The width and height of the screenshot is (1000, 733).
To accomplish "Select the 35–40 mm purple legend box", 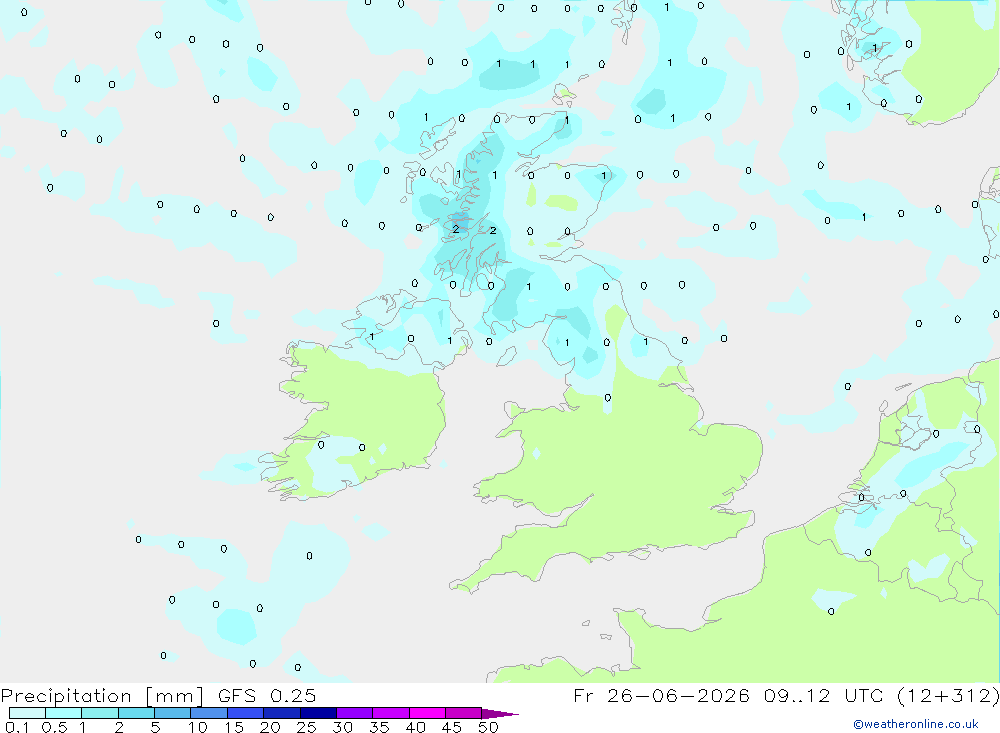I will click(391, 713).
